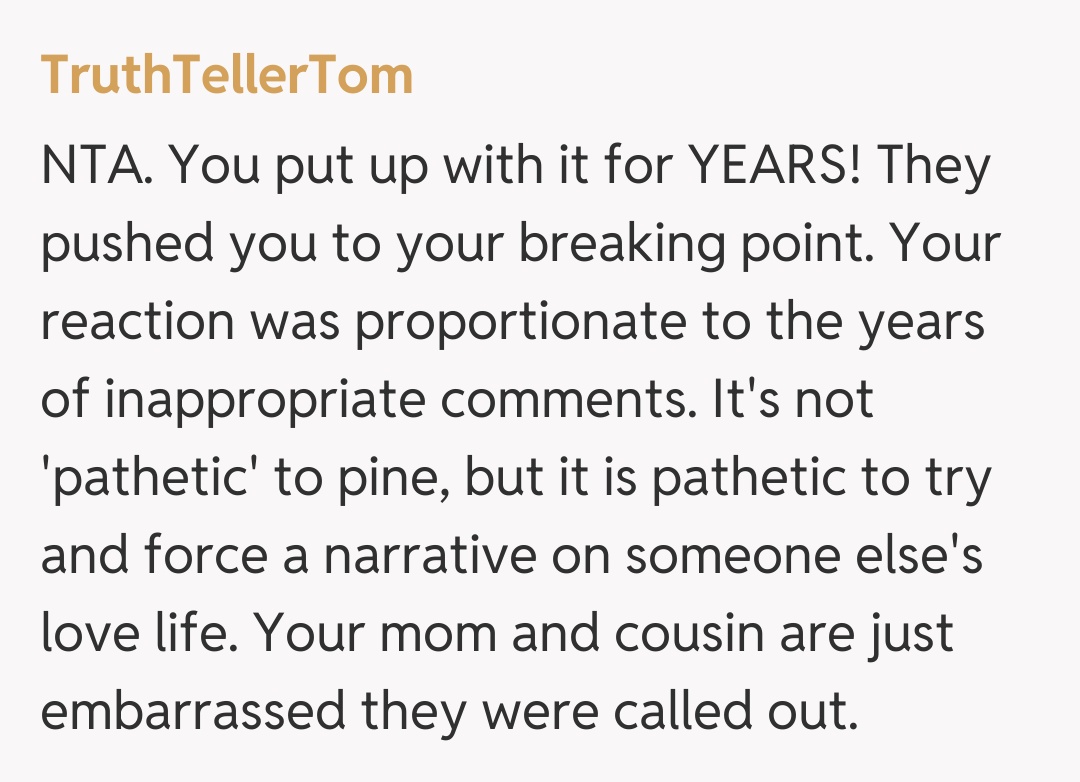Click the words 'someone else's'
Image resolution: width=1080 pixels, height=782 pixels.
click(804, 556)
